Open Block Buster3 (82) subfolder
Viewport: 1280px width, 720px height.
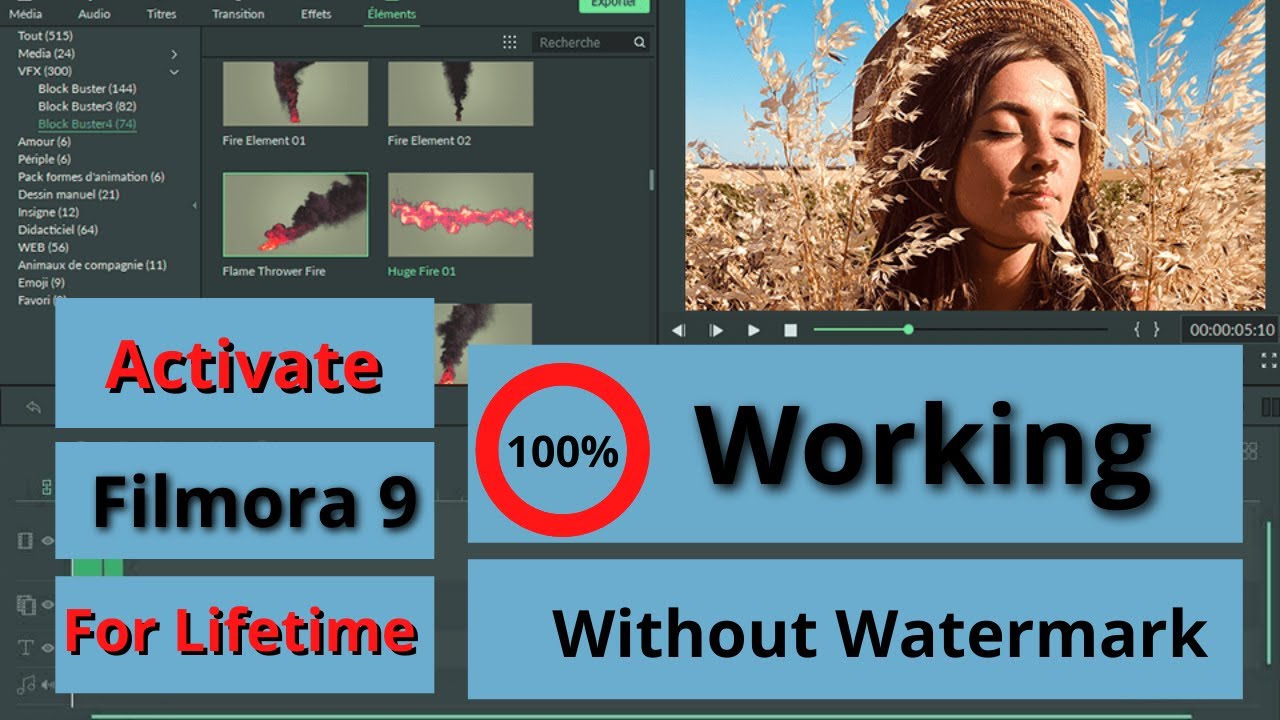tap(87, 106)
